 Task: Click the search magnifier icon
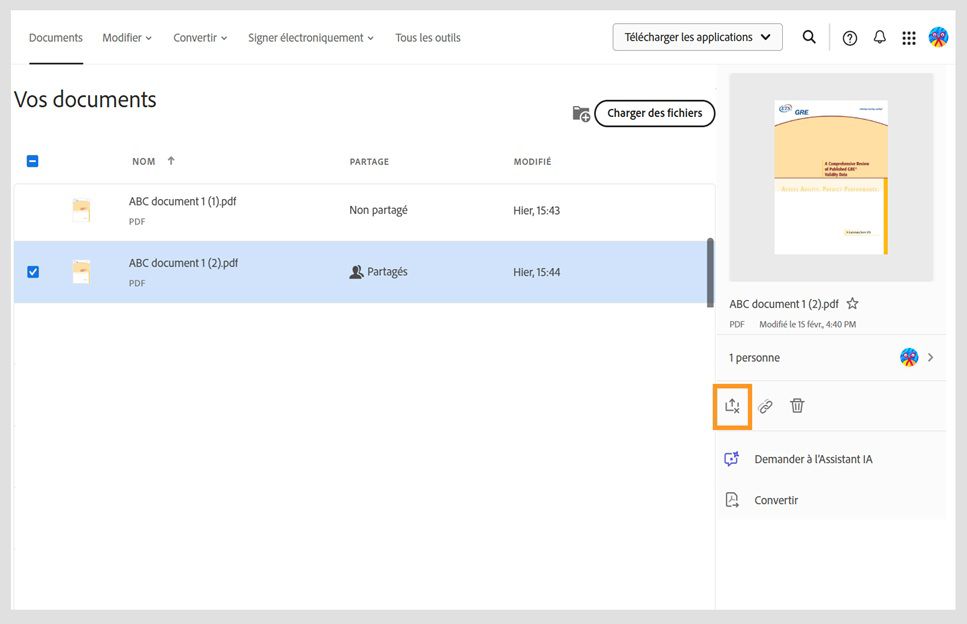coord(809,37)
